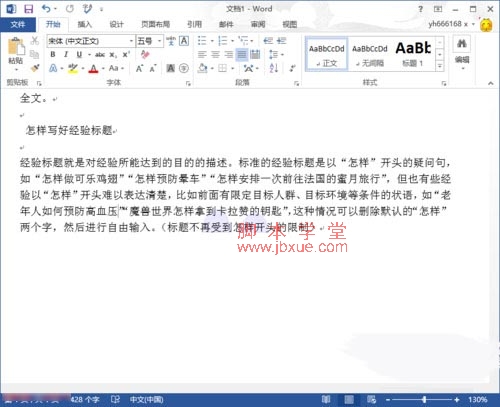Expand the bullets list dropdown arrow
Screen dimensions: 500x407
[212, 41]
